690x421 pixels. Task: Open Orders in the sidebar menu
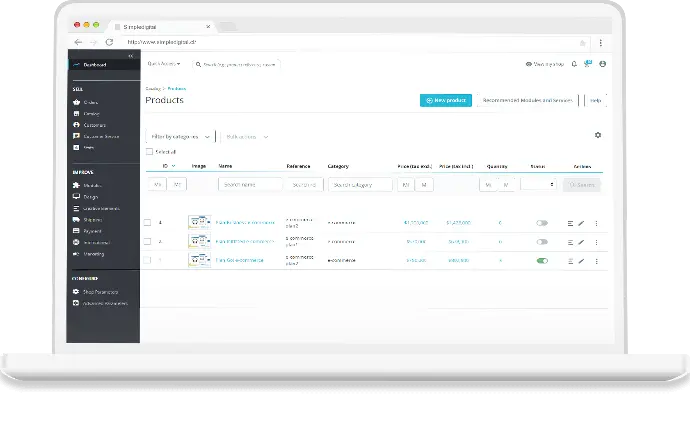tap(90, 102)
